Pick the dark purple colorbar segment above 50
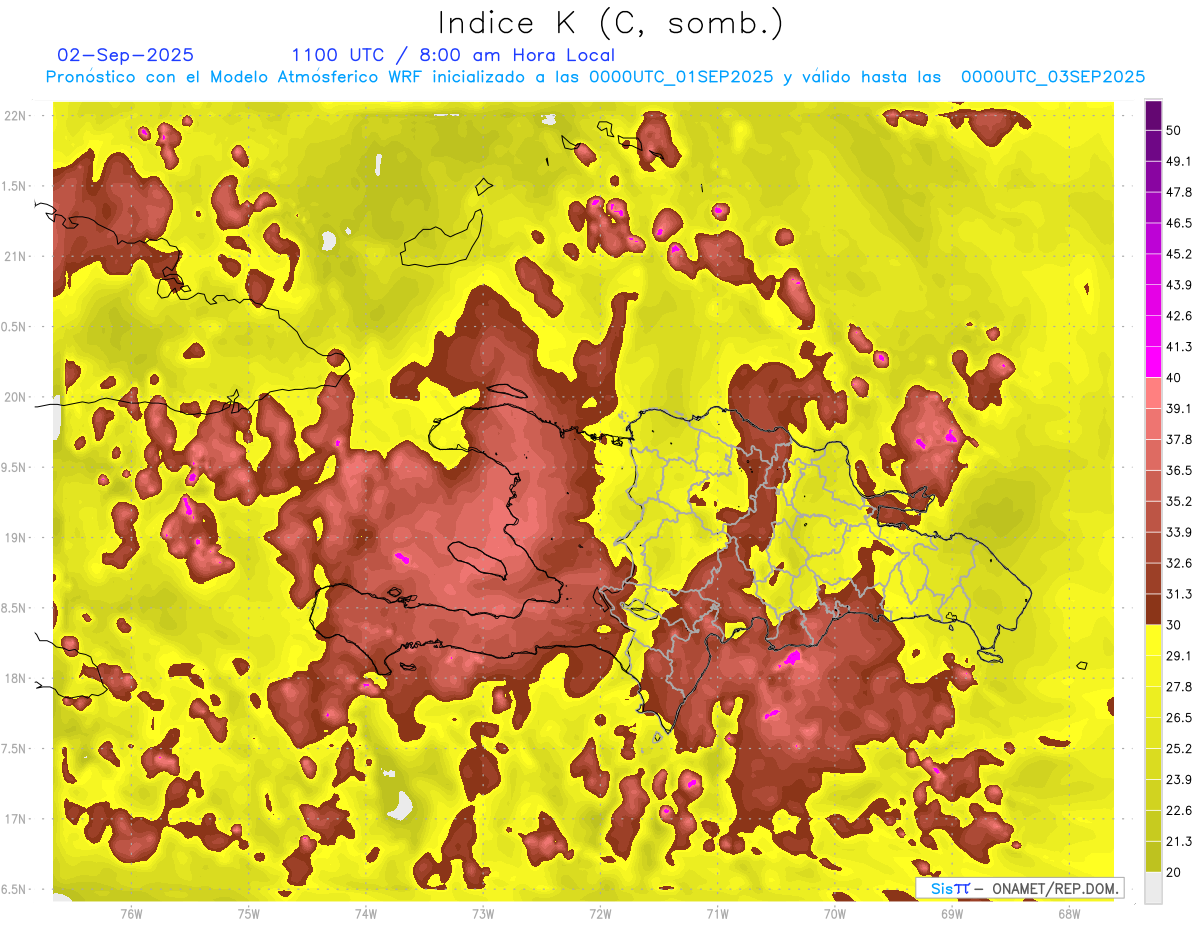The height and width of the screenshot is (927, 1200). [x=1153, y=115]
